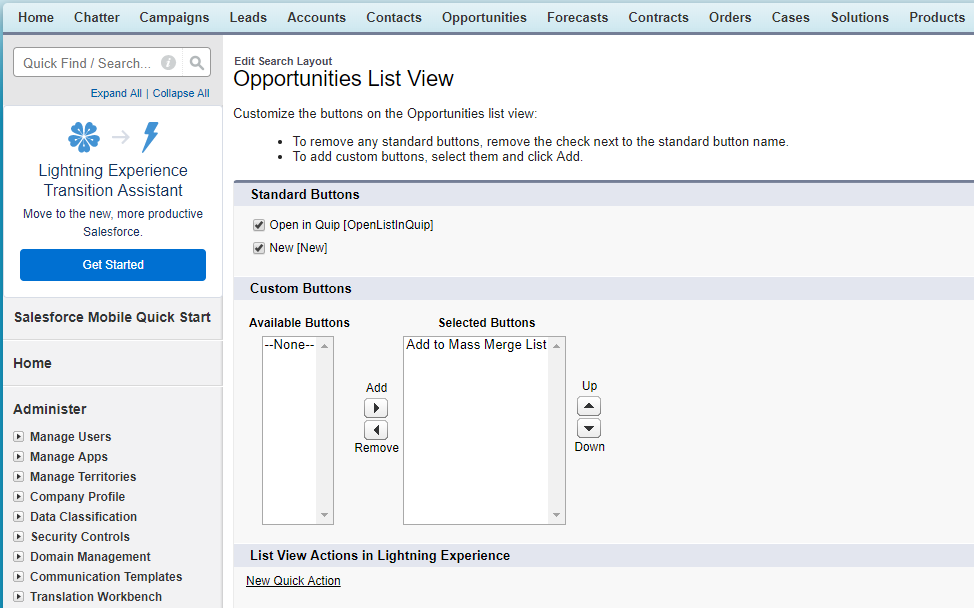Click Selected Buttons list scroll-up arrow
The width and height of the screenshot is (974, 608).
[557, 346]
